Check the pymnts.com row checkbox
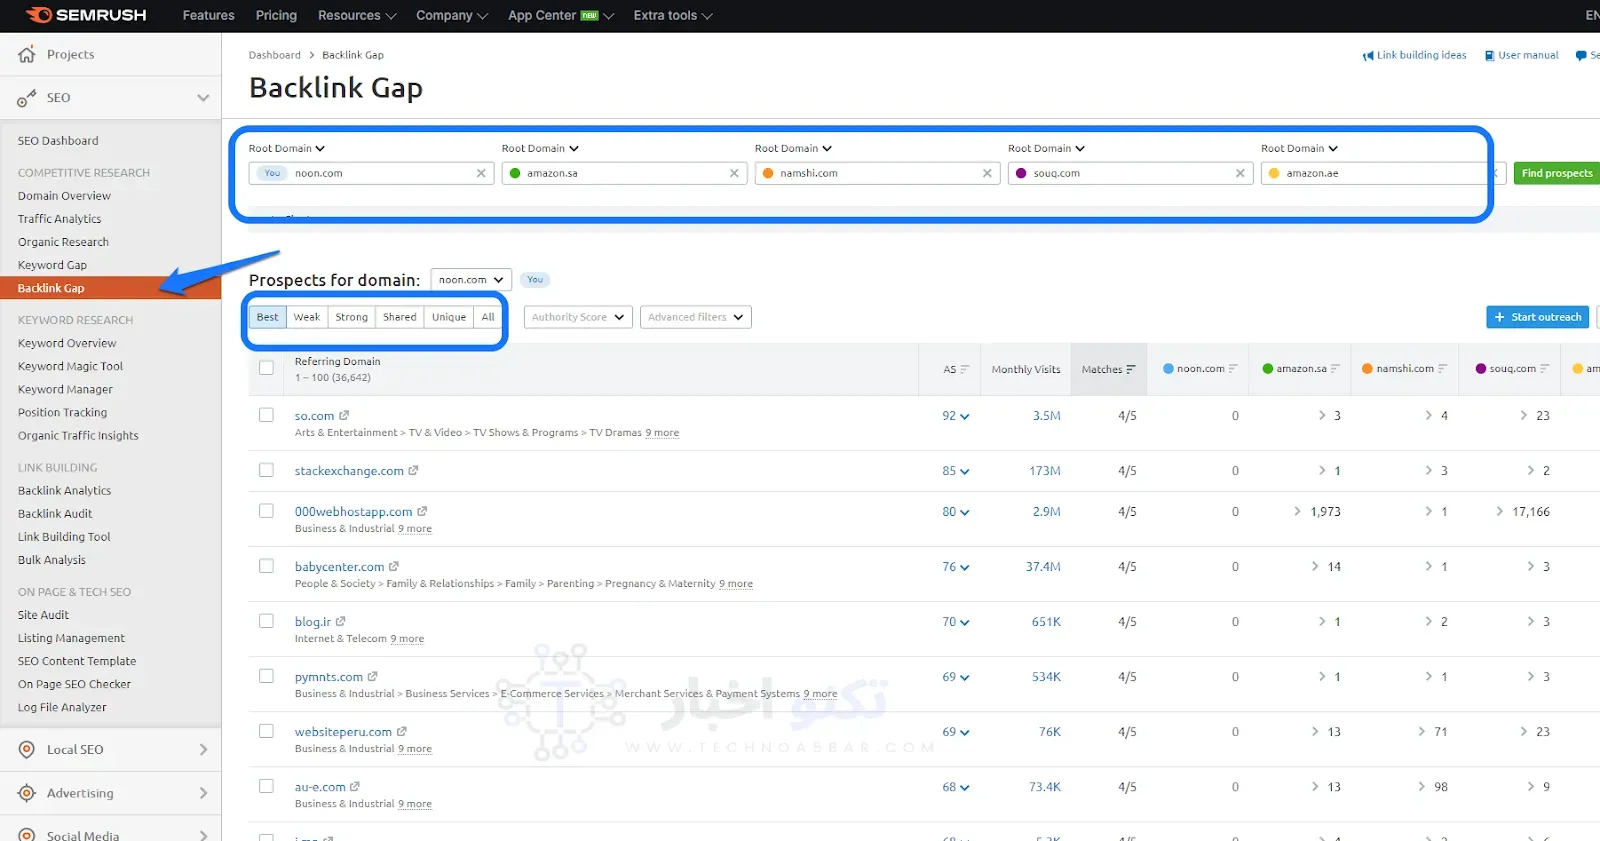This screenshot has width=1600, height=841. [266, 676]
